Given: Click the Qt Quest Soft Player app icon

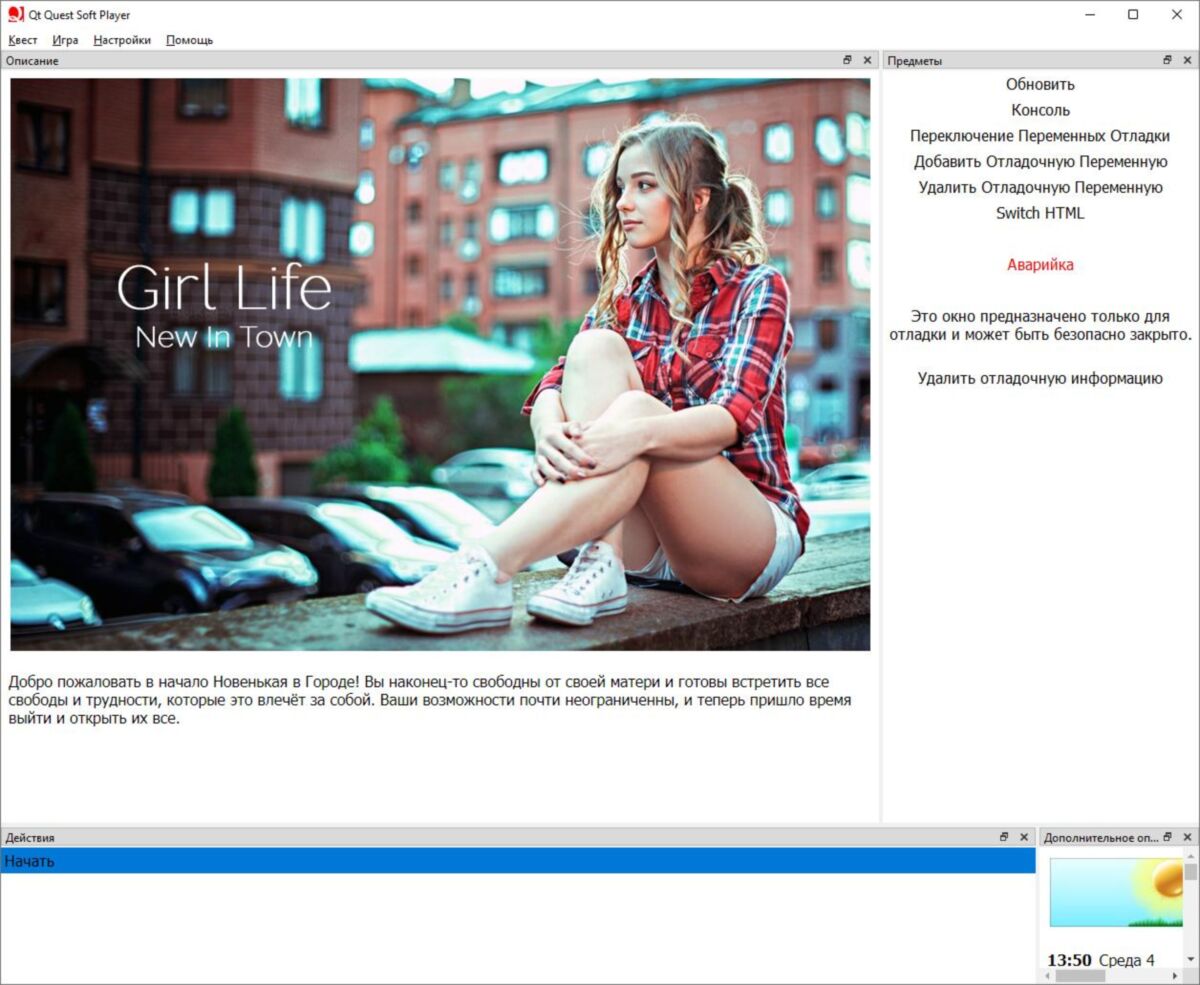Looking at the screenshot, I should tap(15, 15).
